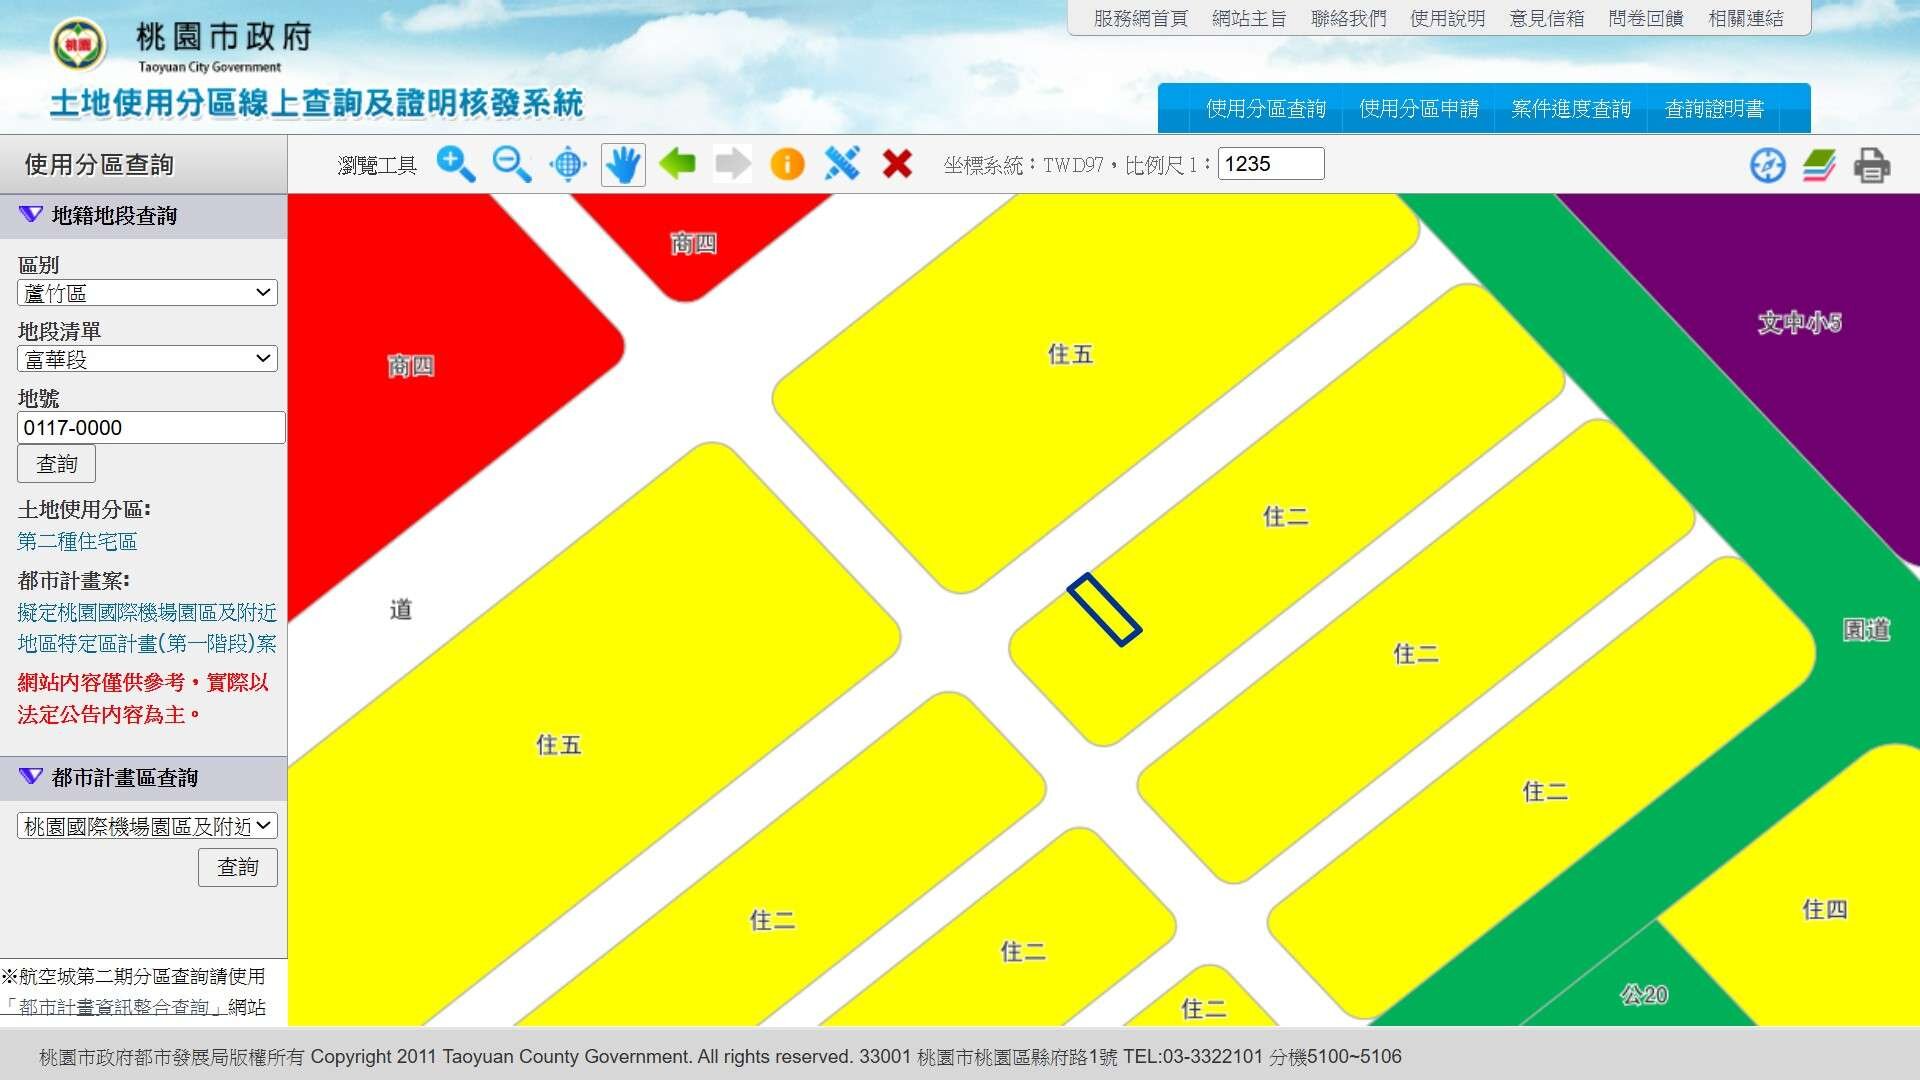Activate the pan hand tool

pyautogui.click(x=623, y=164)
